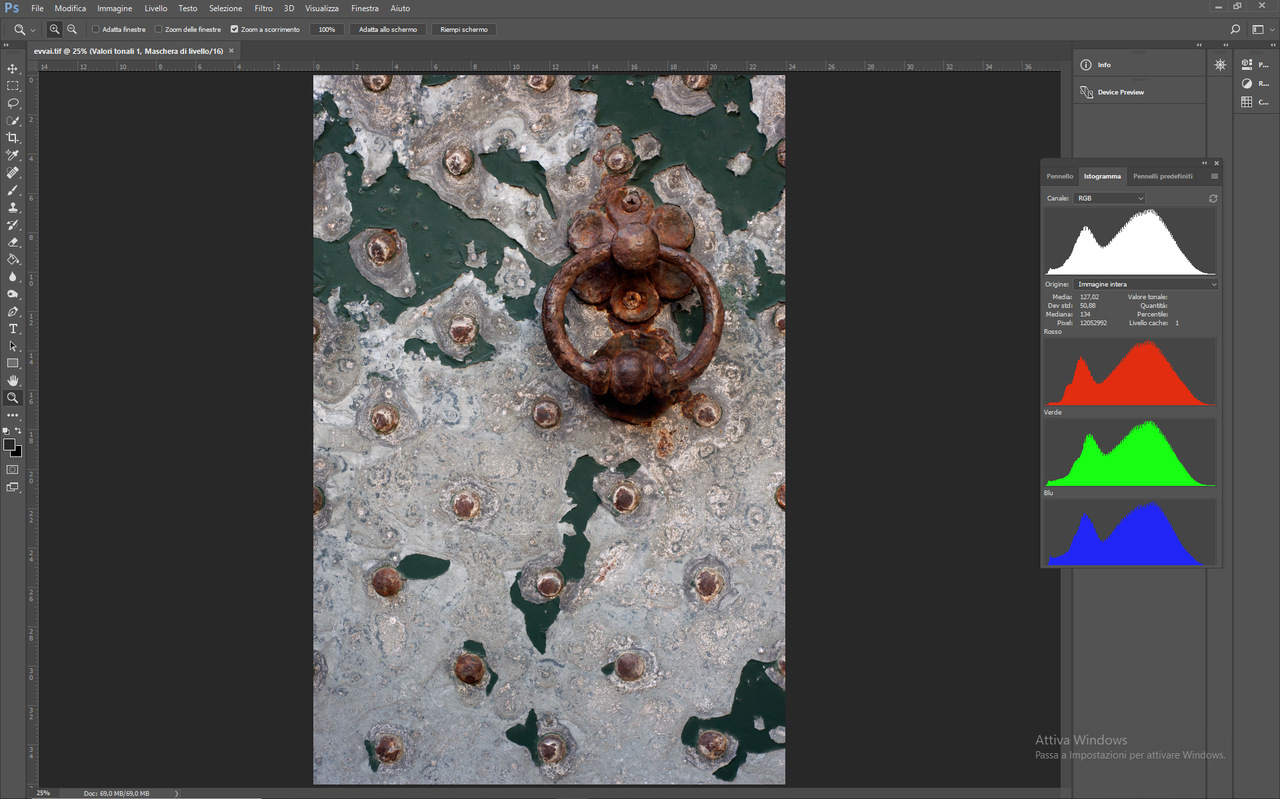
Task: Select the Clone Stamp tool
Action: coord(13,207)
